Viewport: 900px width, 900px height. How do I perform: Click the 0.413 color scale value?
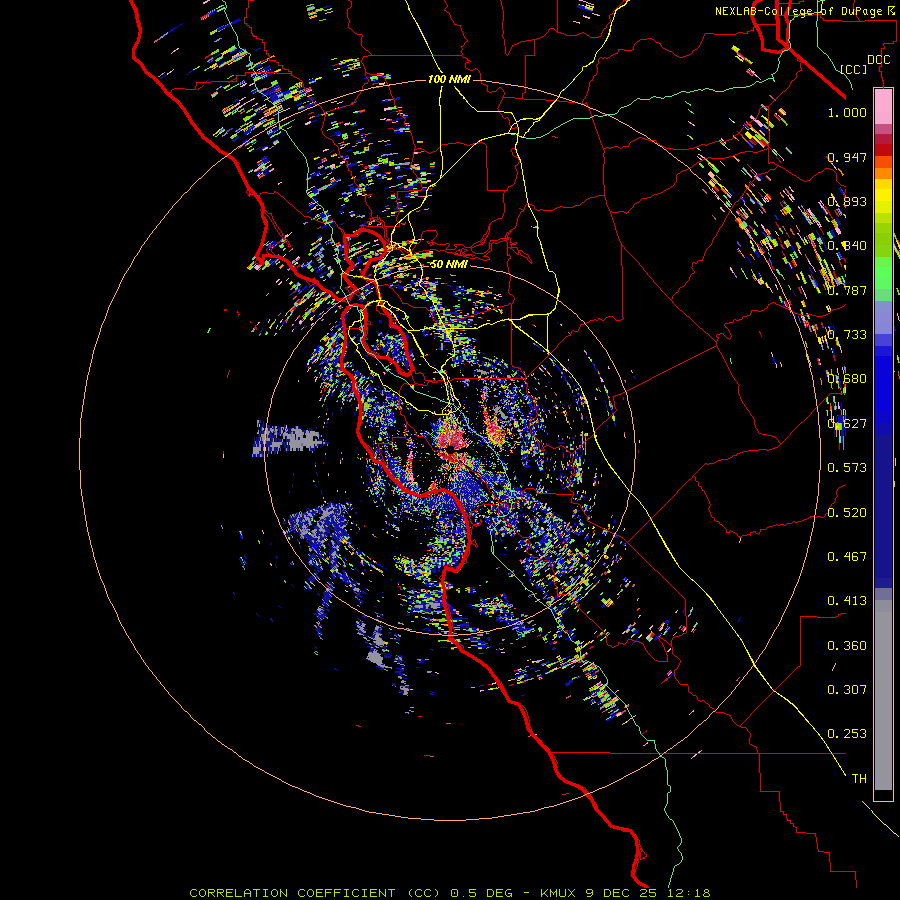(847, 601)
